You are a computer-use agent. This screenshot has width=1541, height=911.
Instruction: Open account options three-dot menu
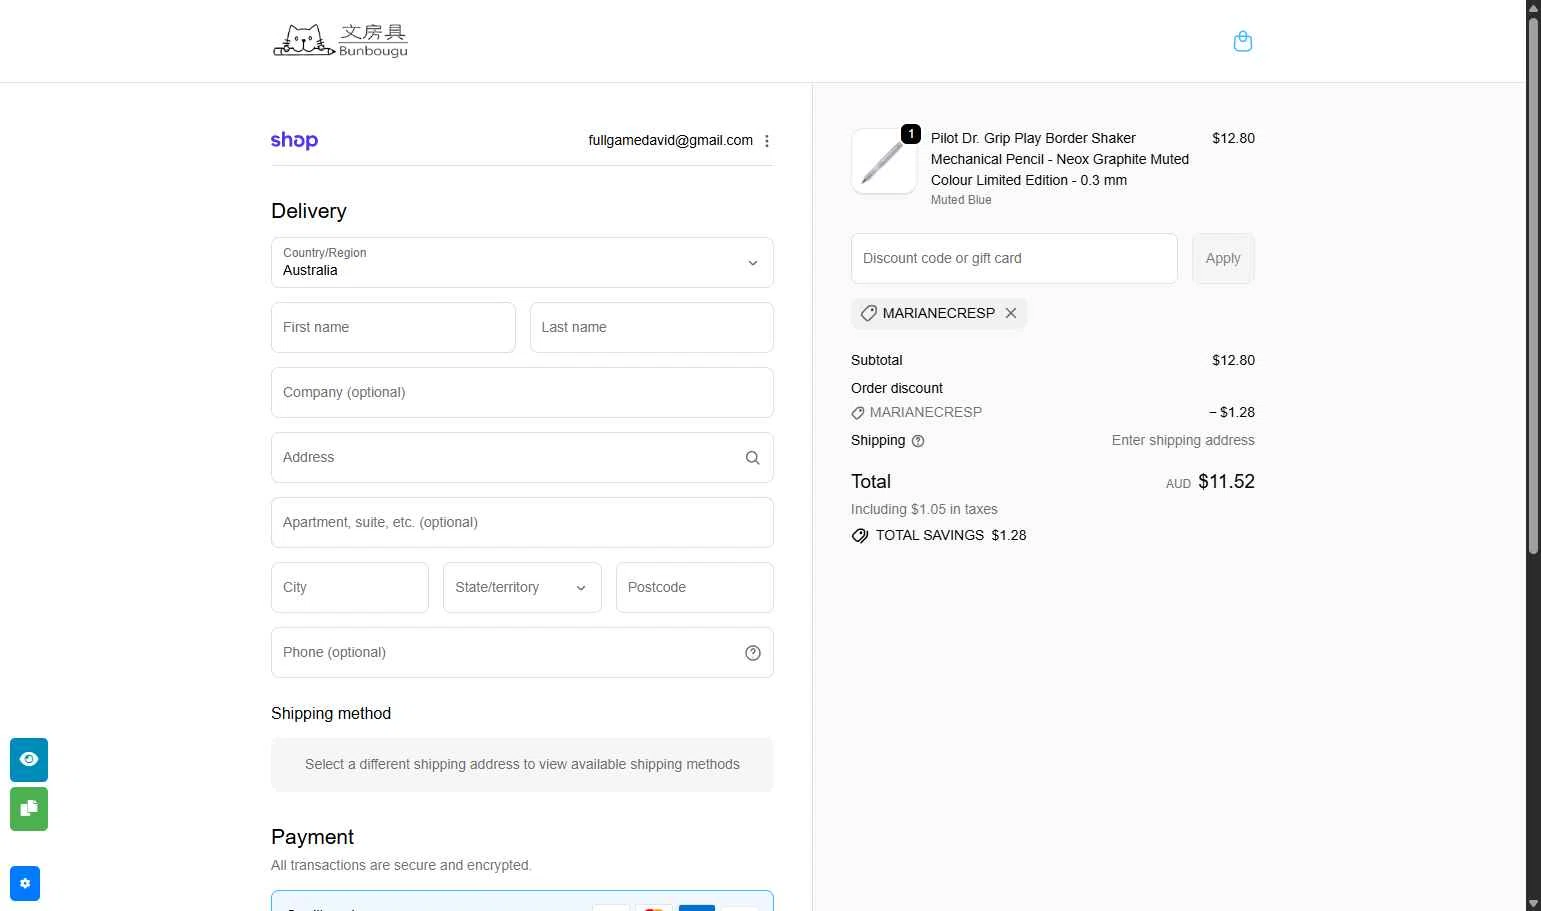point(767,141)
